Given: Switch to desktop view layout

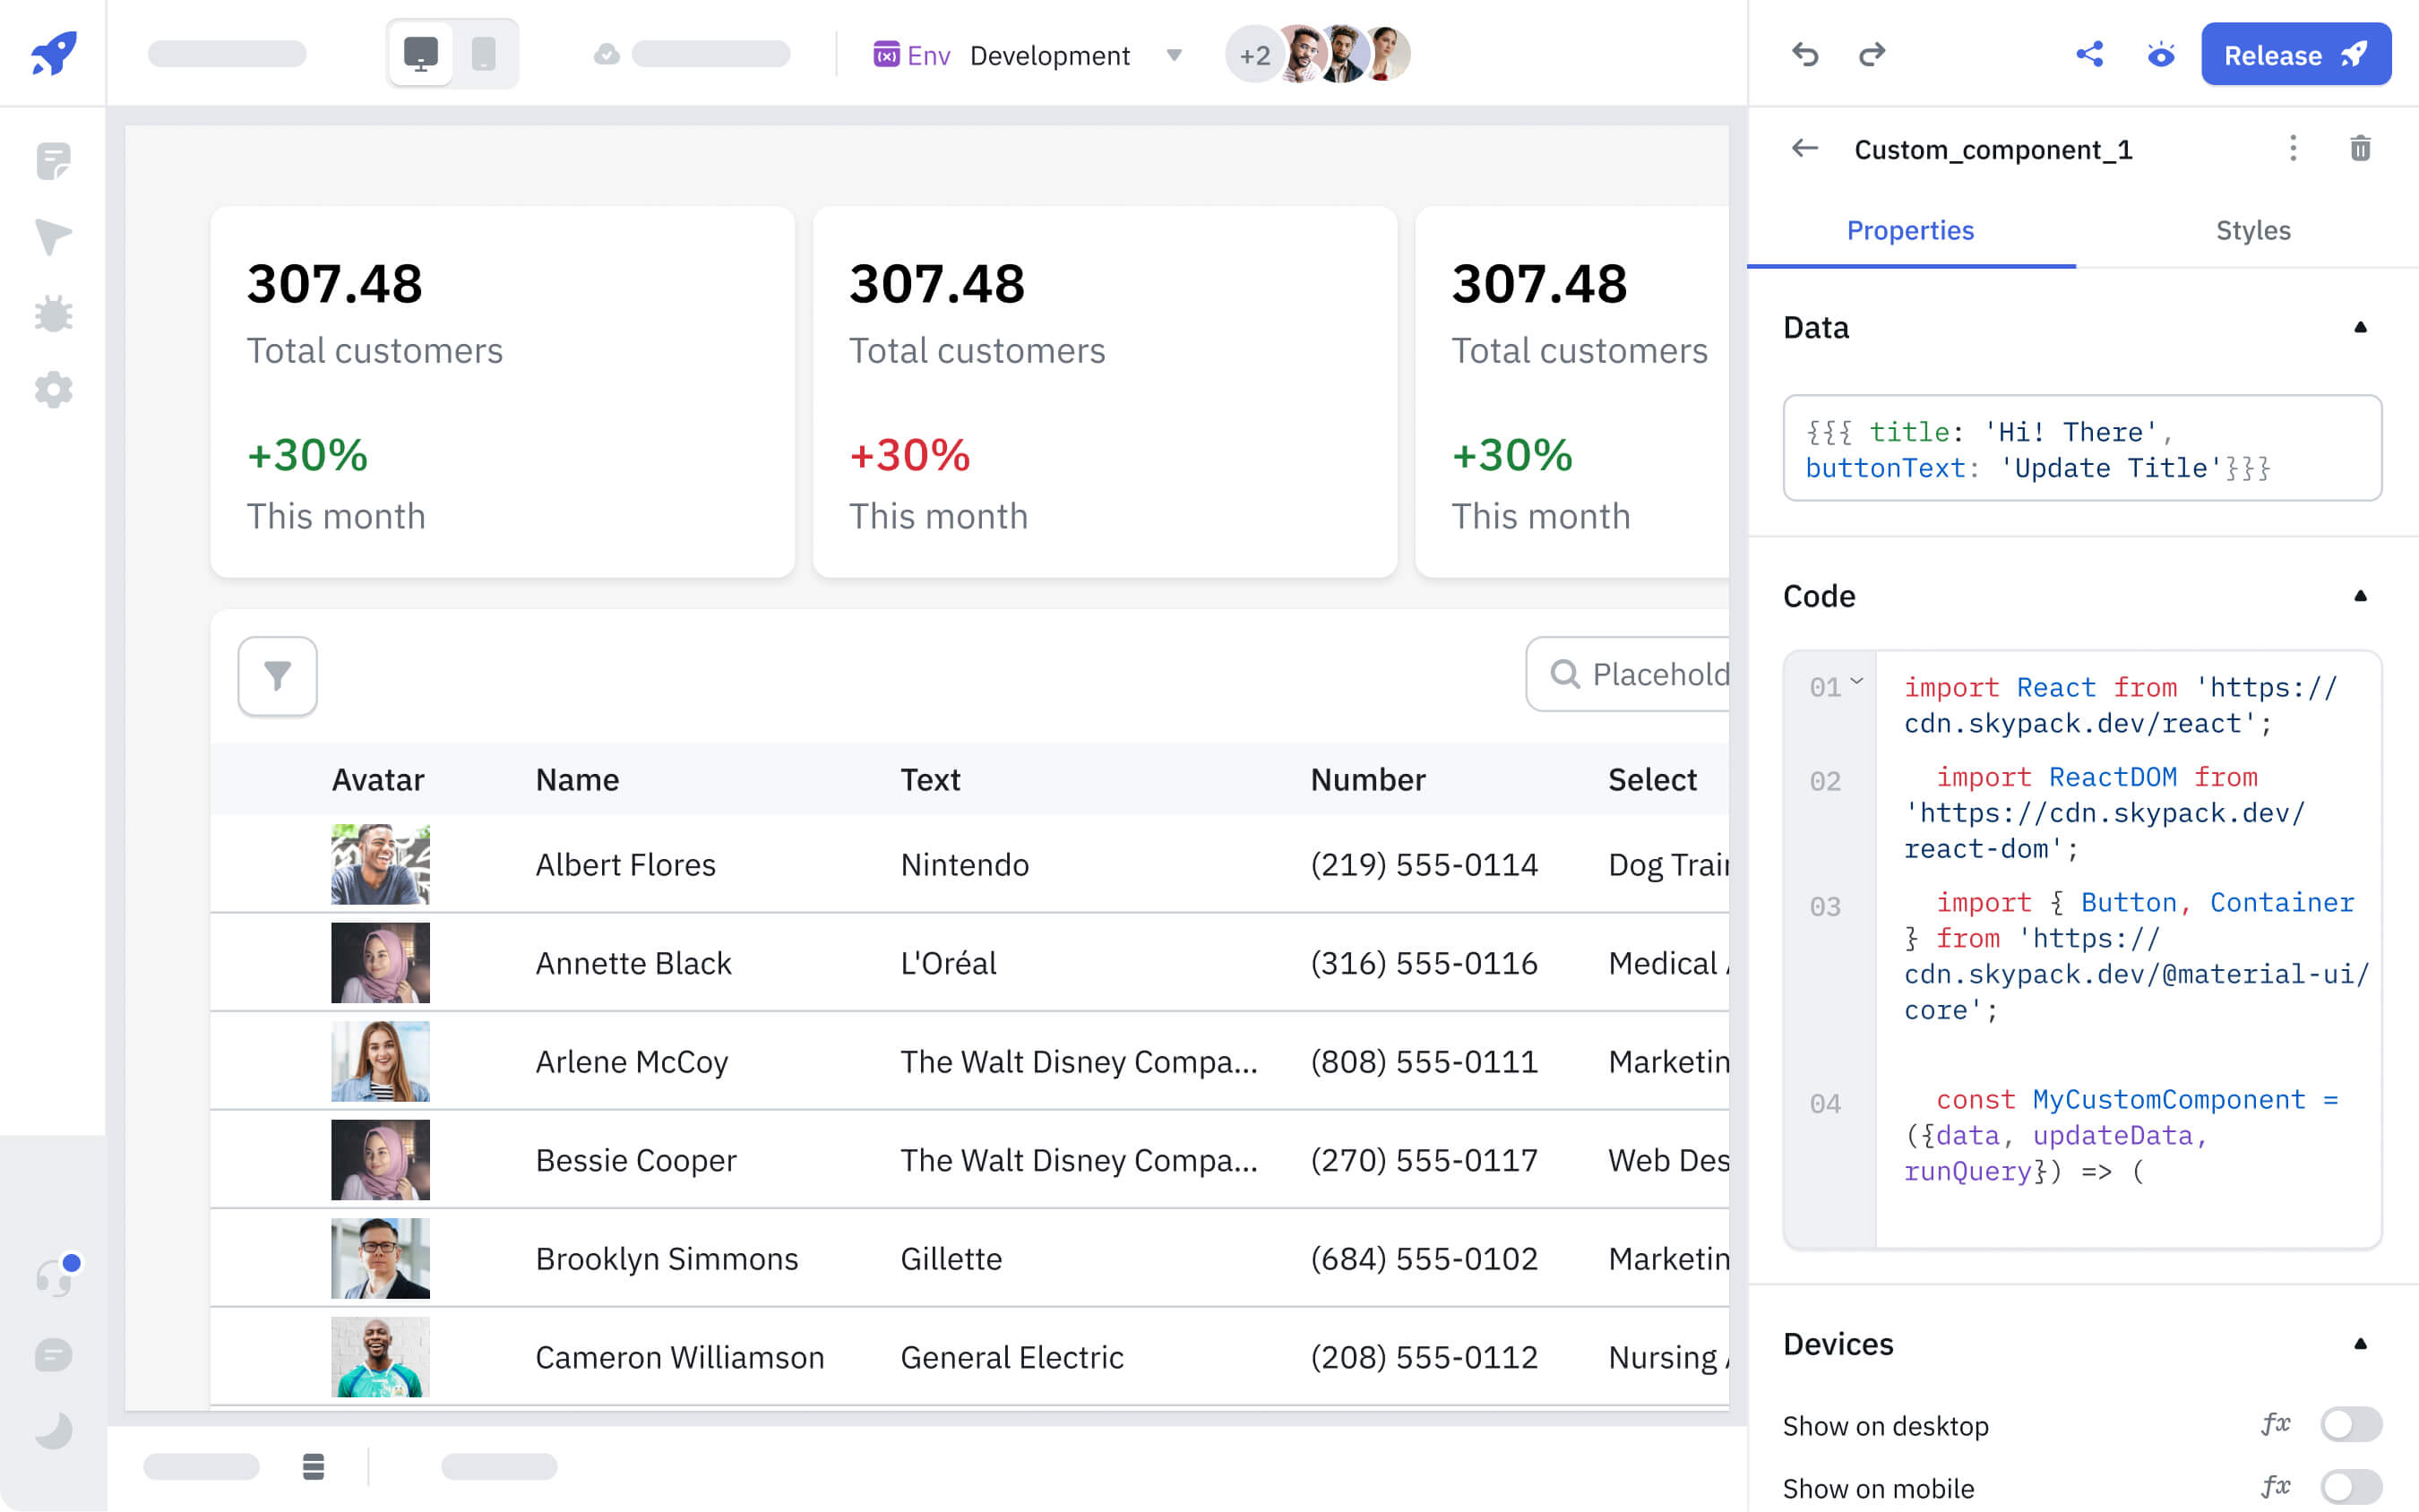Looking at the screenshot, I should pyautogui.click(x=420, y=53).
